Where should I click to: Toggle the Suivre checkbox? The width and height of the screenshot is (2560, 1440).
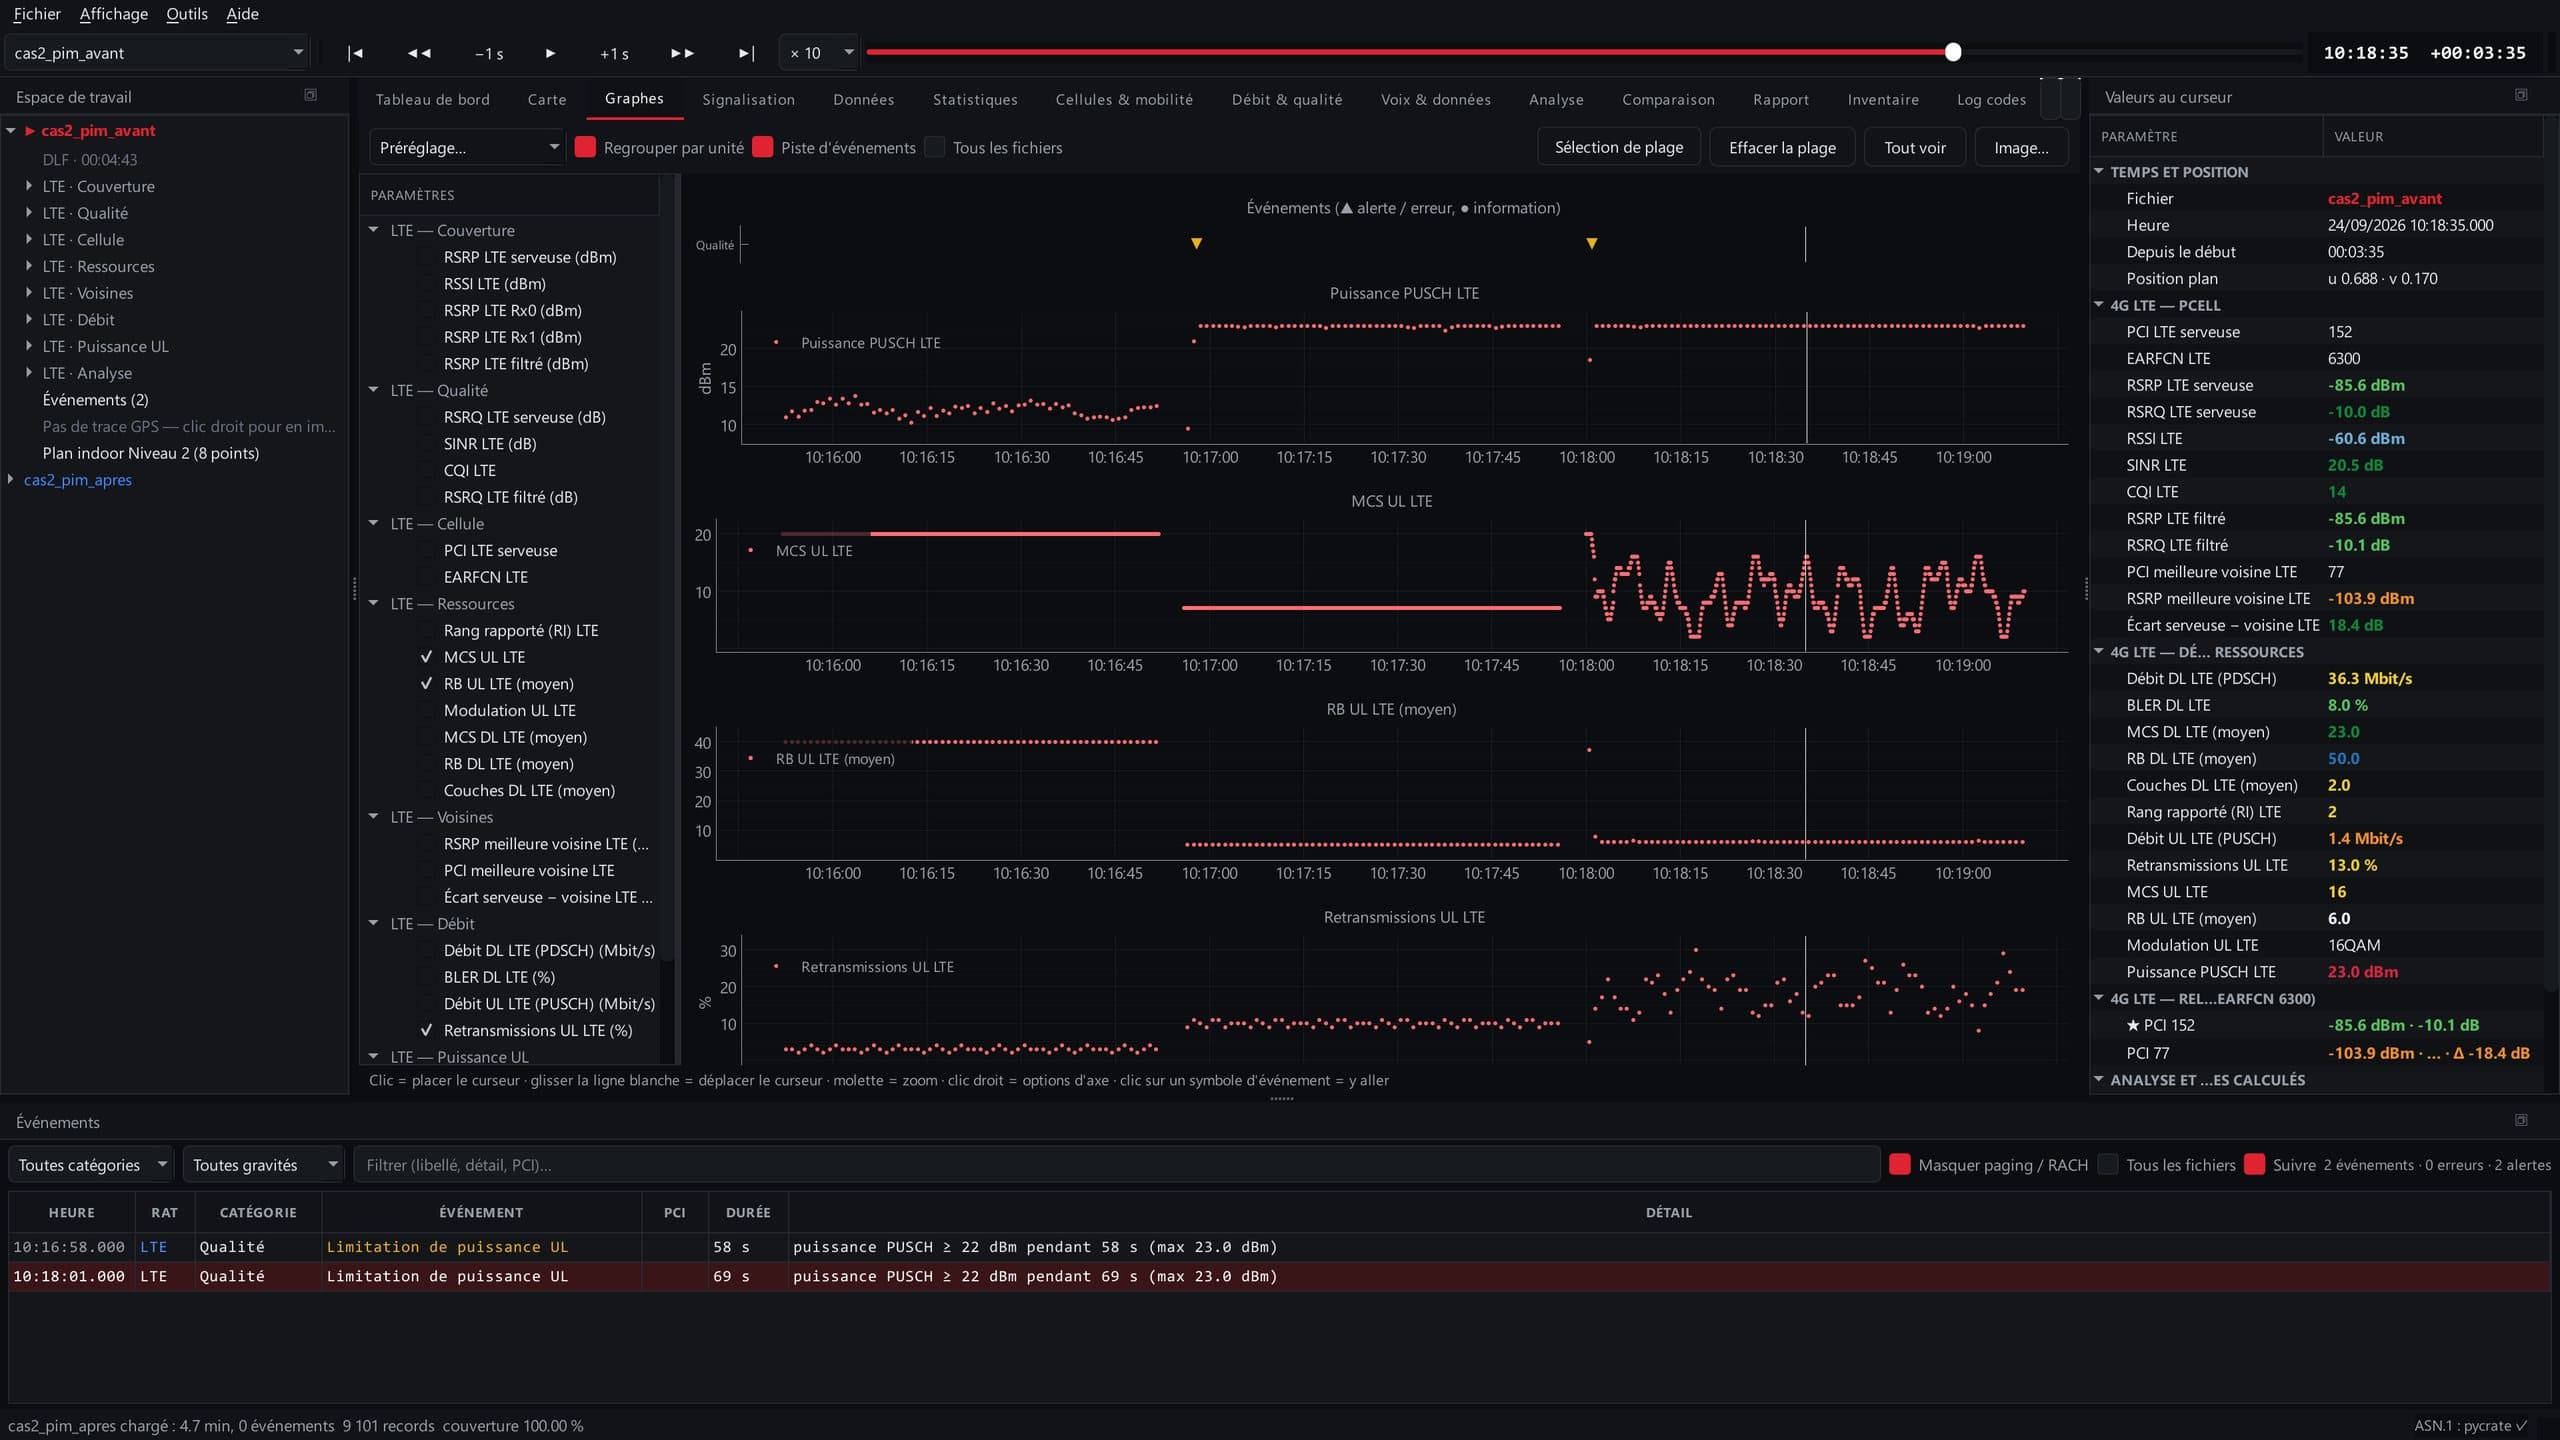(2254, 1164)
